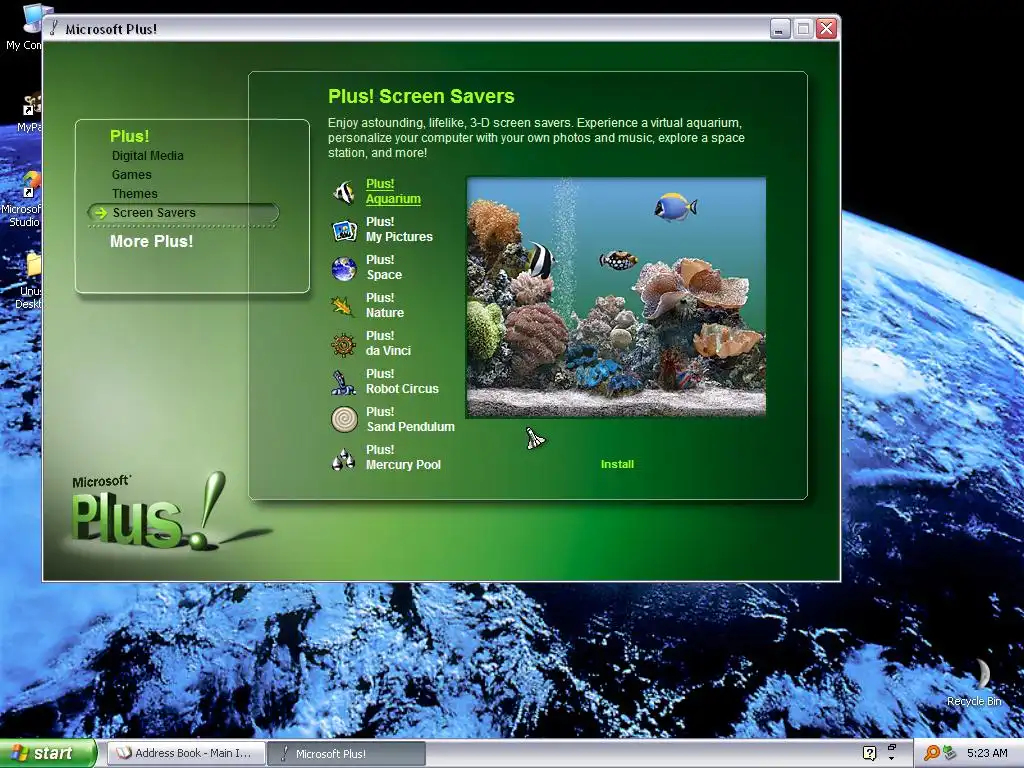Click the 5:23 AM clock
1024x768 pixels.
pyautogui.click(x=987, y=753)
